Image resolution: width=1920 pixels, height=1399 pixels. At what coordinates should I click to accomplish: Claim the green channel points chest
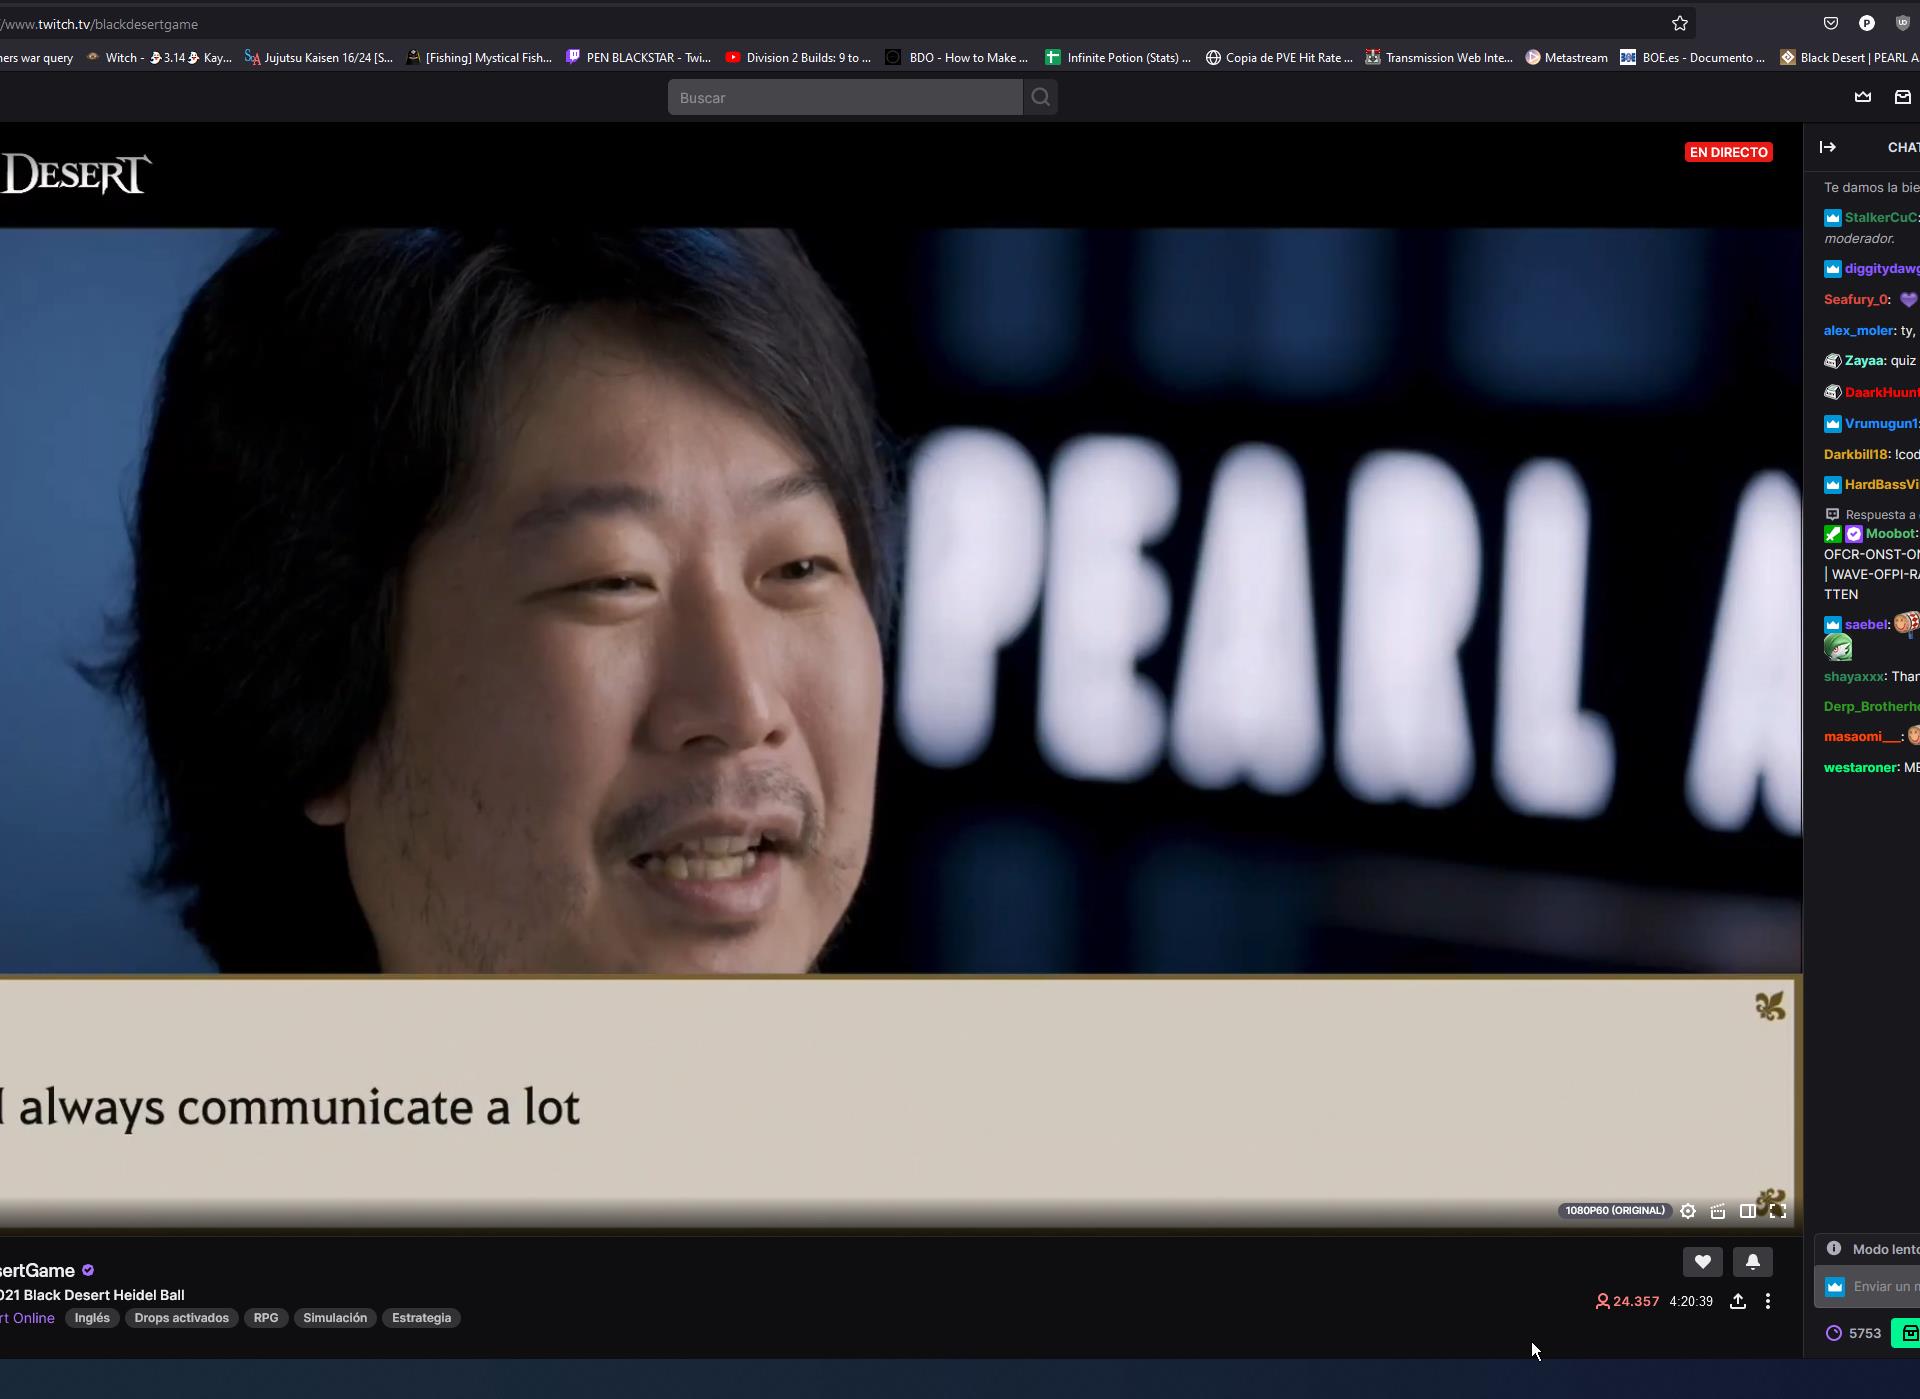1906,1333
